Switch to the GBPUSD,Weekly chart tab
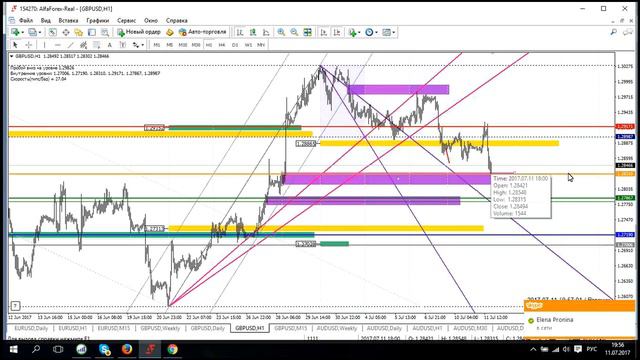This screenshot has width=640, height=360. click(x=160, y=328)
